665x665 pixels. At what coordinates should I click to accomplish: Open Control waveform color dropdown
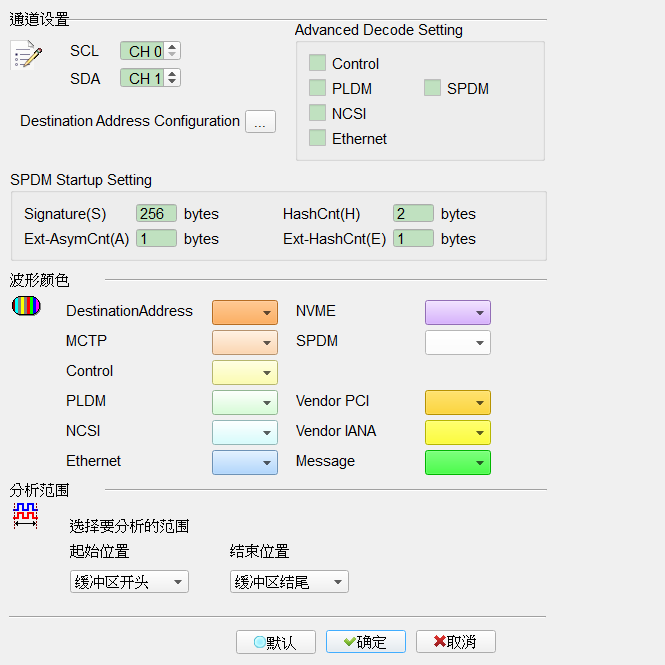point(245,372)
